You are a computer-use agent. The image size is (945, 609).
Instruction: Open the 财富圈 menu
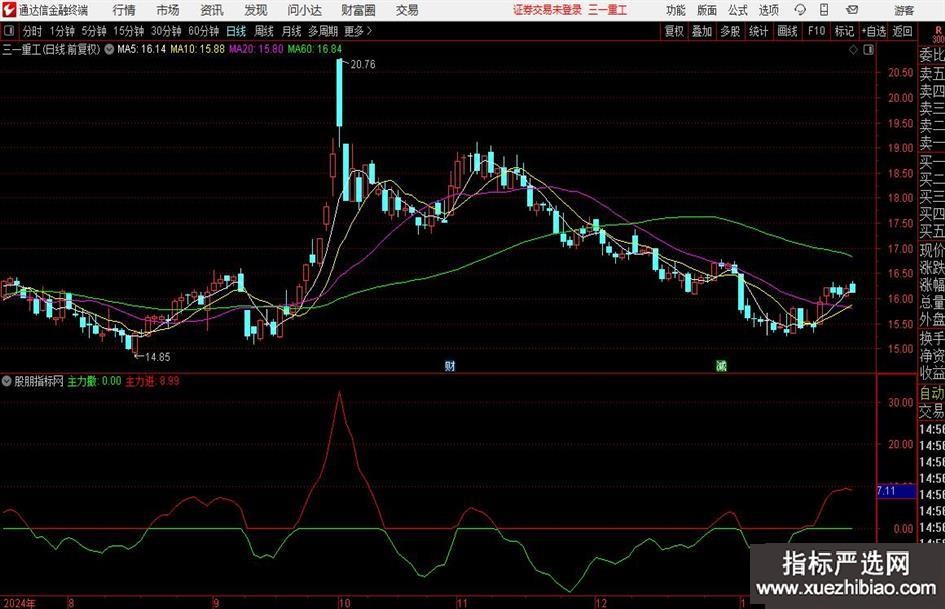pos(358,10)
